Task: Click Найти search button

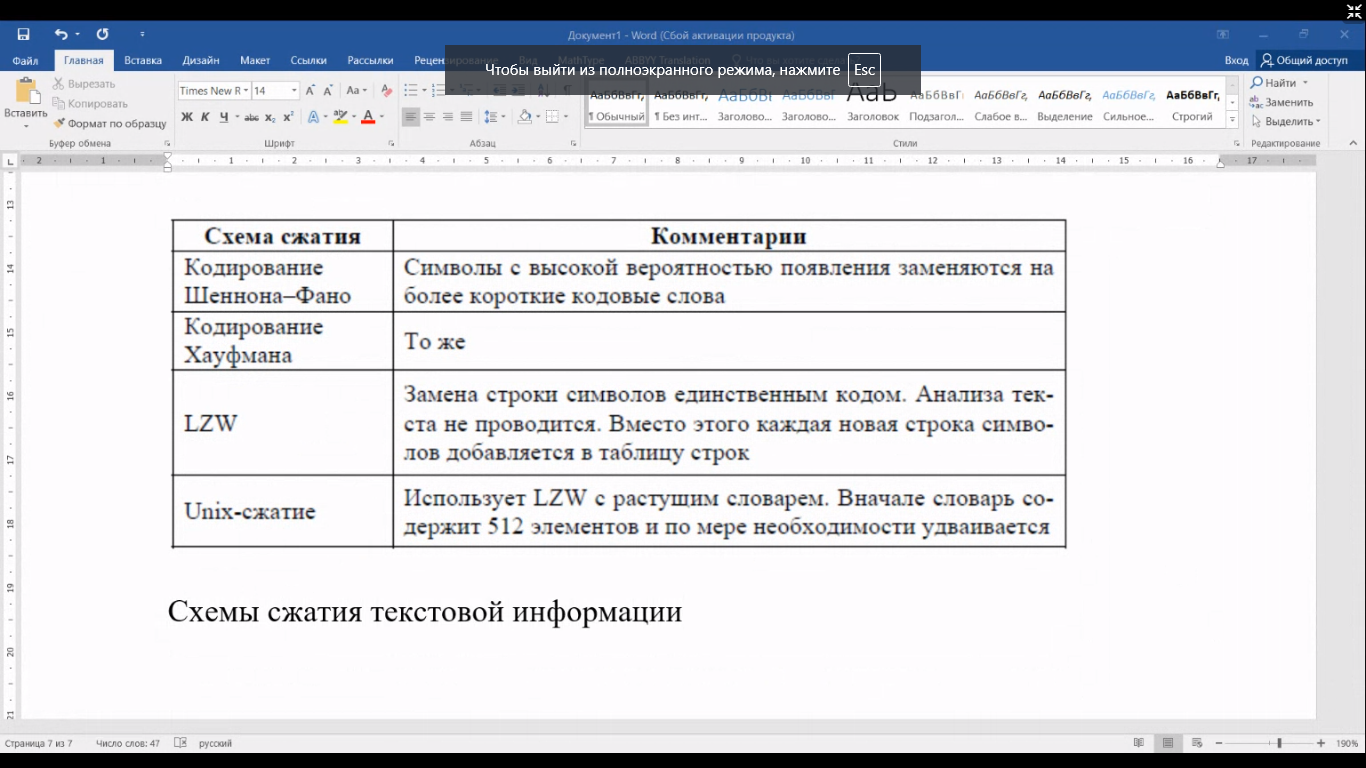Action: (x=1273, y=83)
